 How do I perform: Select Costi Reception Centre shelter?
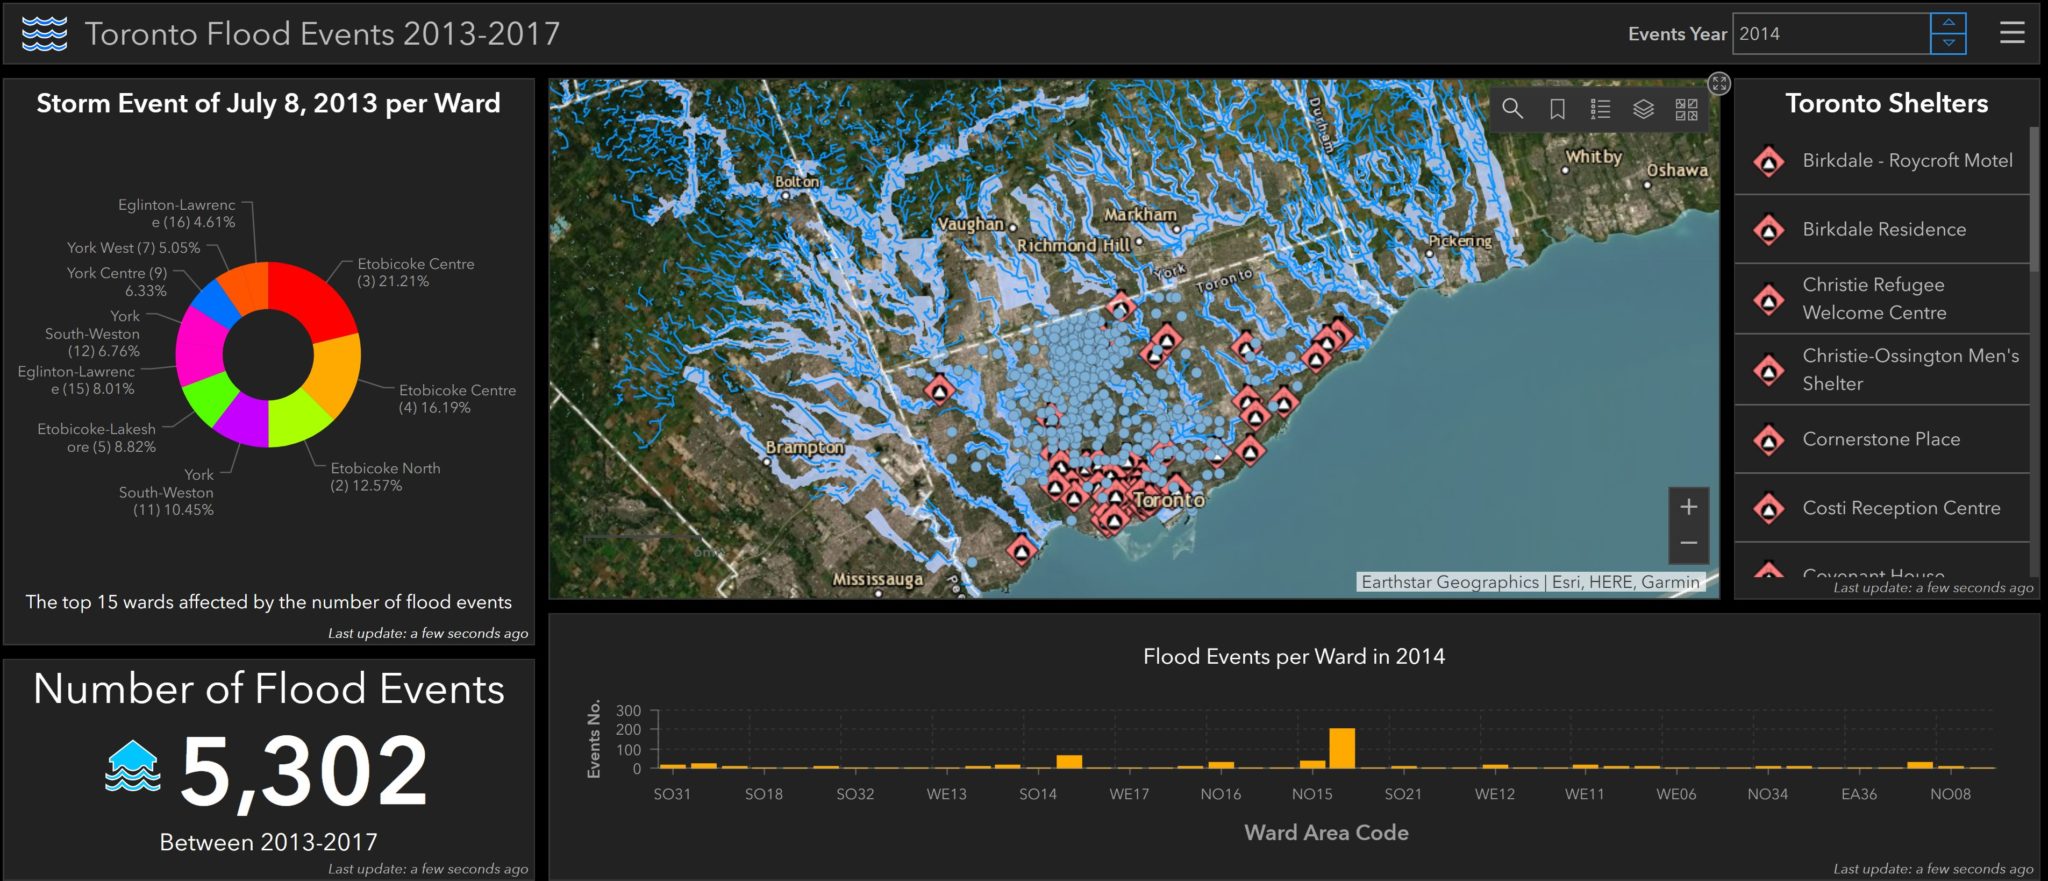point(1882,508)
